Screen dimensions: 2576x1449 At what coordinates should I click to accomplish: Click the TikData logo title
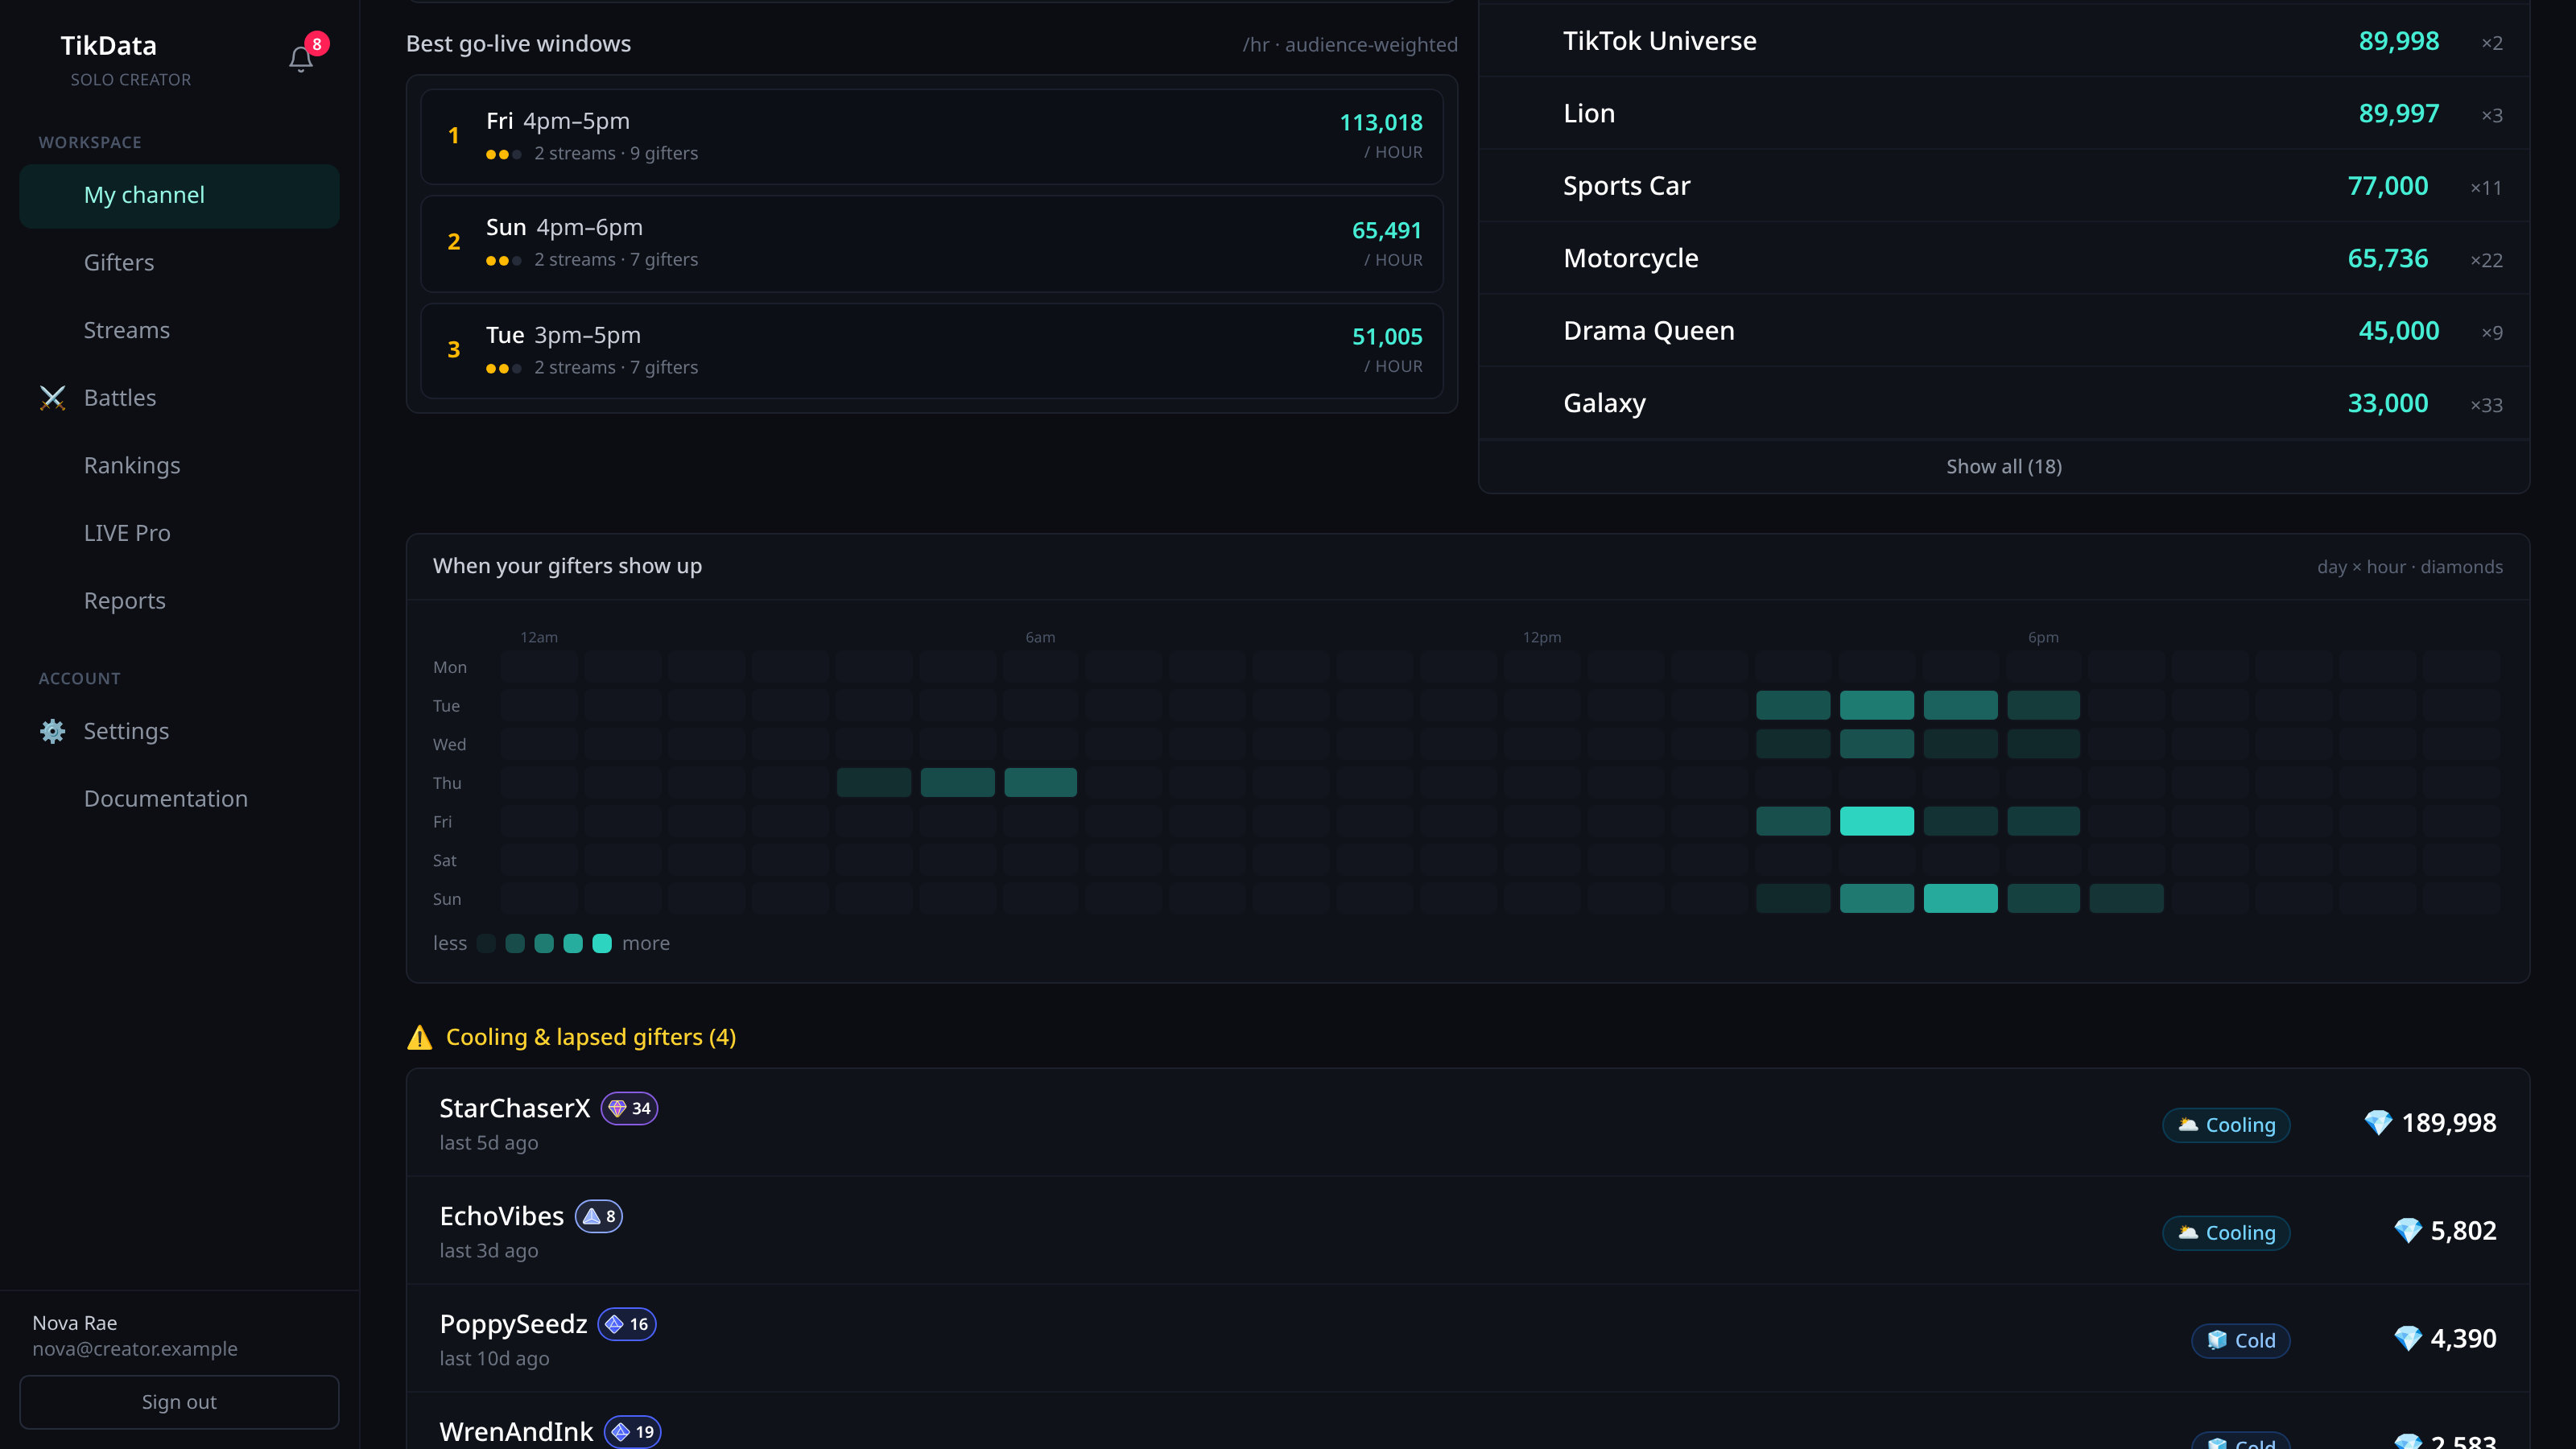click(109, 46)
